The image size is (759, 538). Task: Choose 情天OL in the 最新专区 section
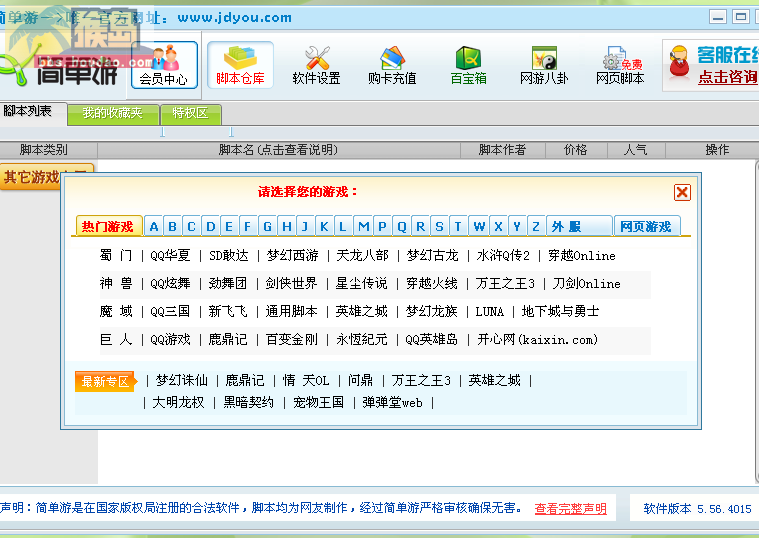point(306,381)
